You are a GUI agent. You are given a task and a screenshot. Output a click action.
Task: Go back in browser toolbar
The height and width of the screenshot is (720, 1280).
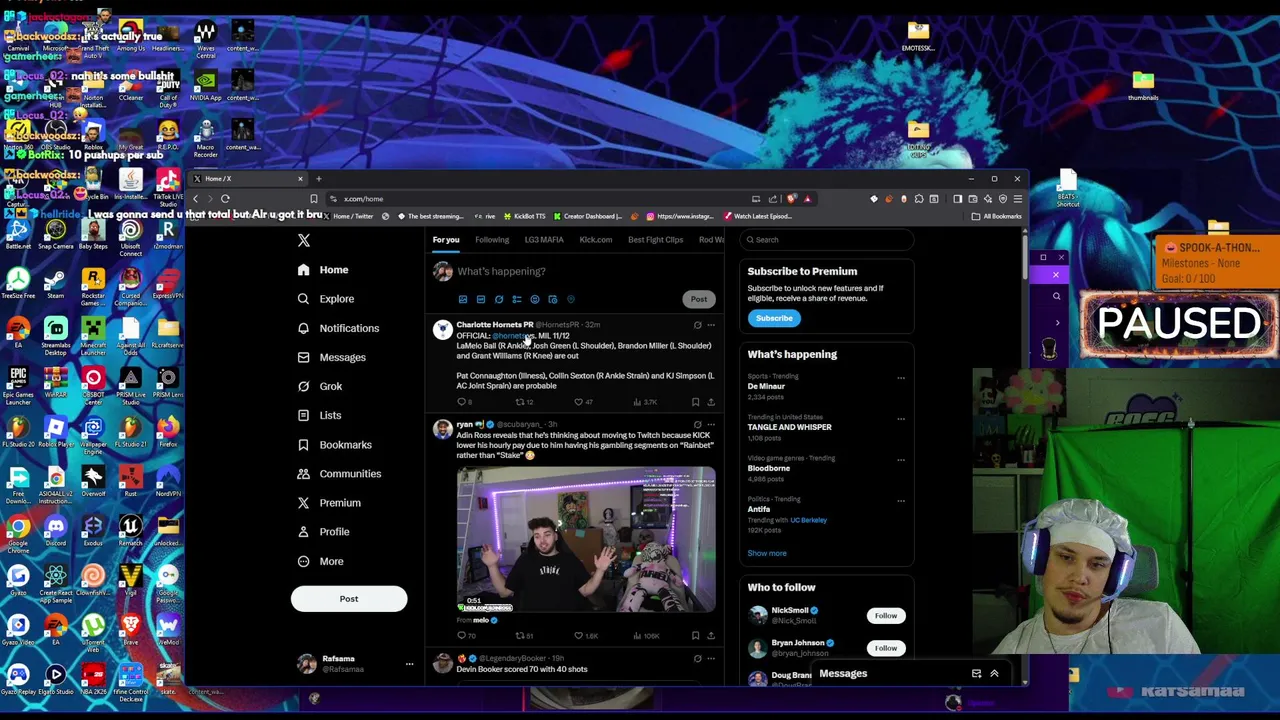pyautogui.click(x=195, y=199)
